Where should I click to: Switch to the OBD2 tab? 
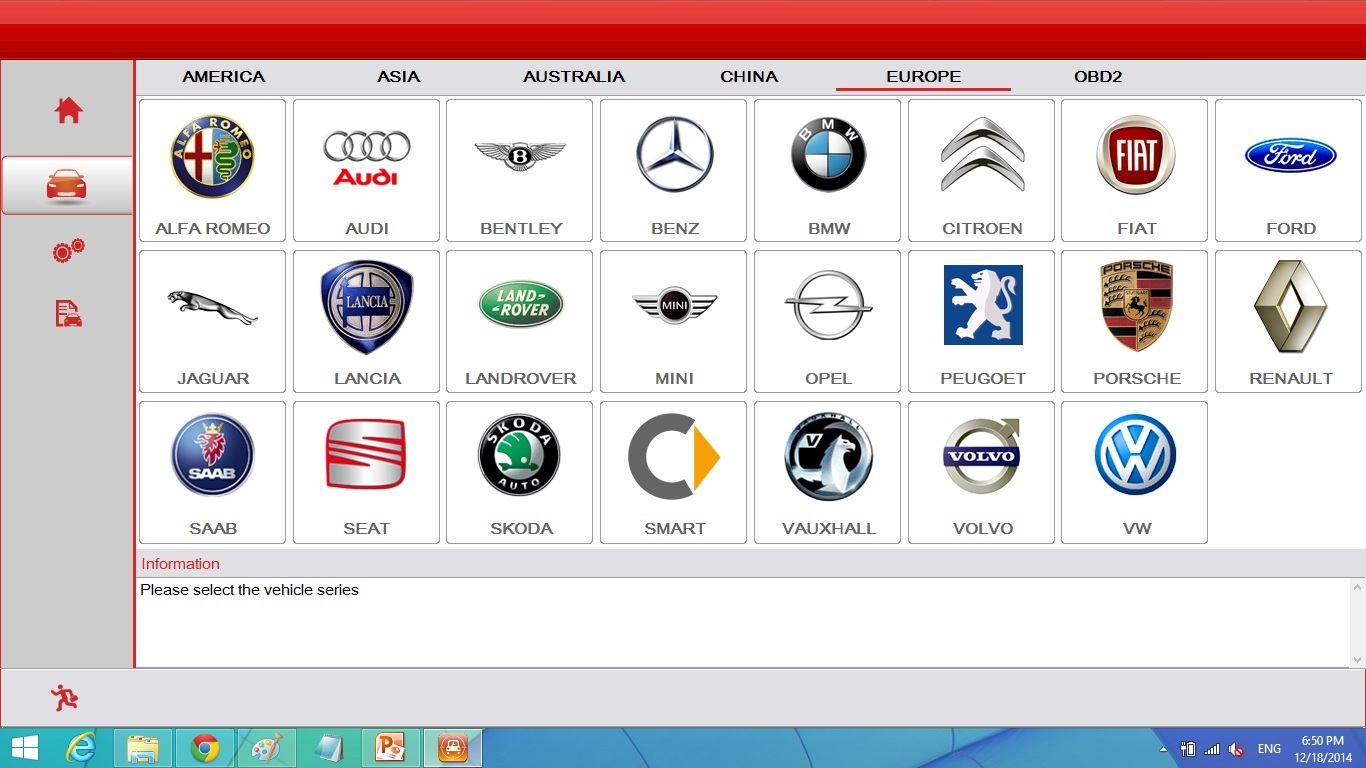[1098, 76]
